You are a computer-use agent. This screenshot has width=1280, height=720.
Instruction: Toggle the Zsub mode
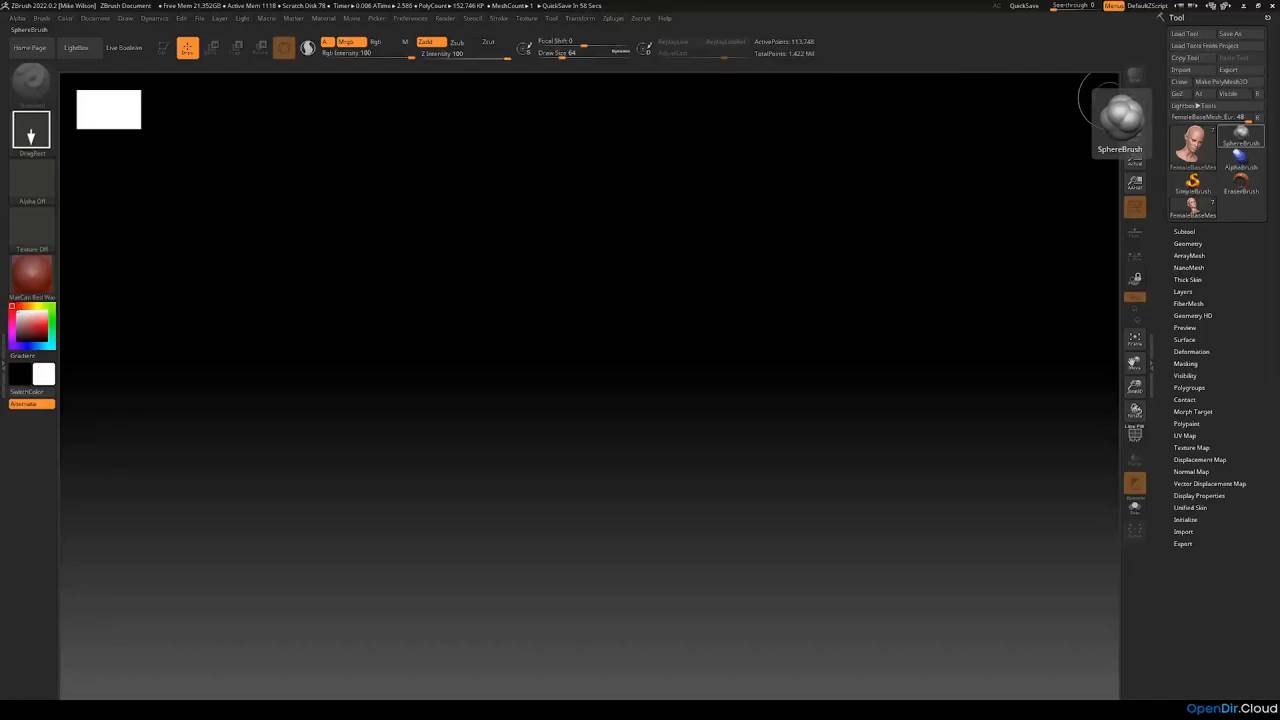457,42
